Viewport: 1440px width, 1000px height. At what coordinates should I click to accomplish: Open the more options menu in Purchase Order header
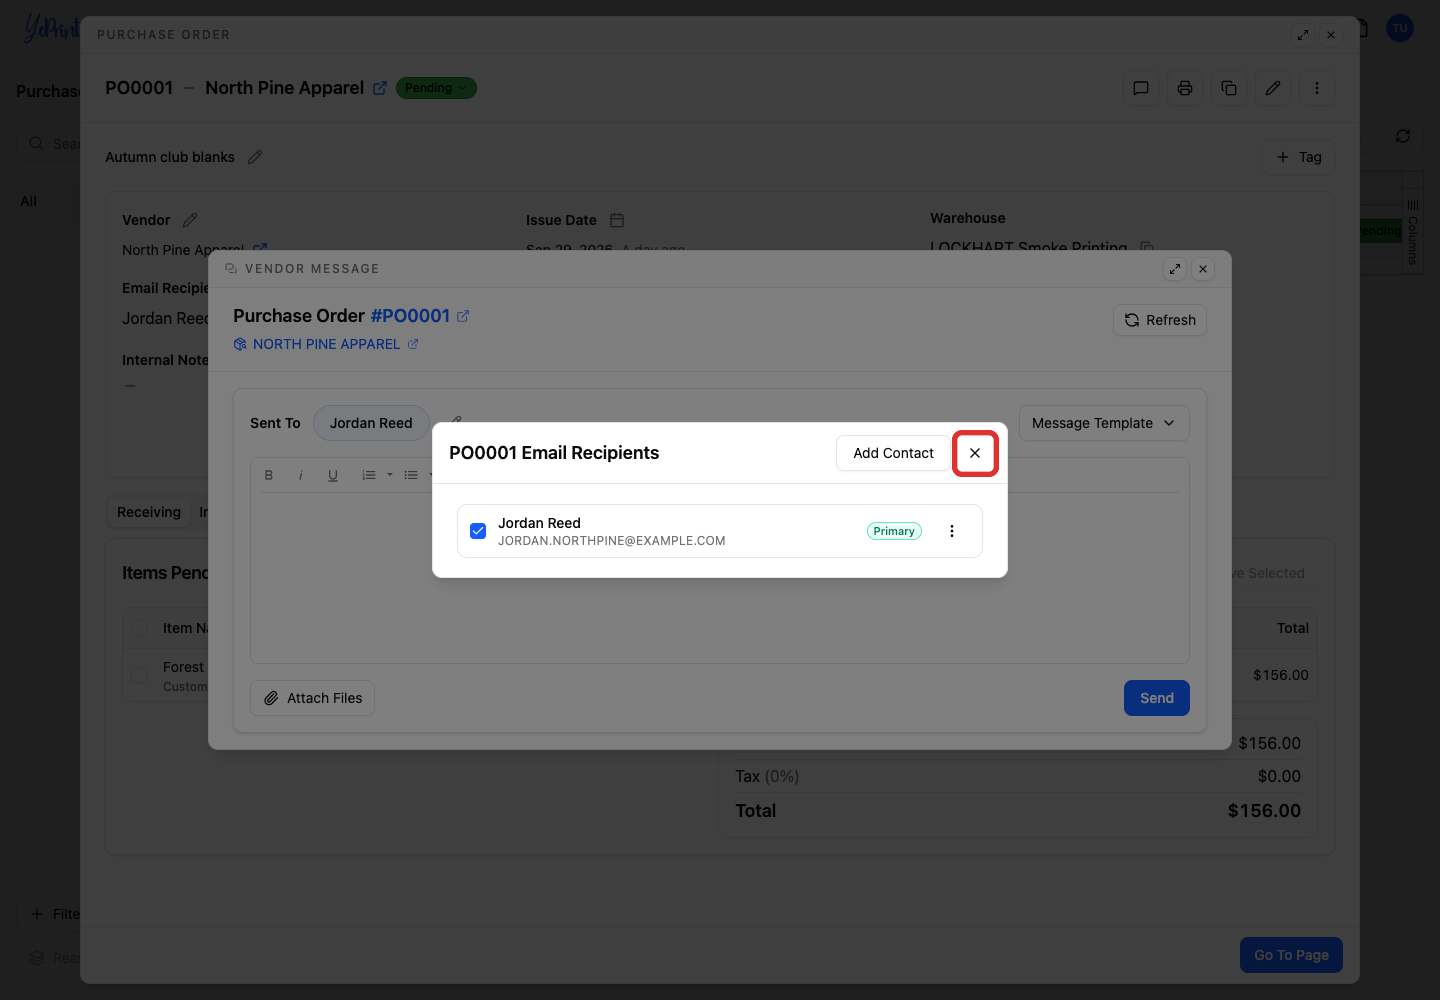[1317, 88]
